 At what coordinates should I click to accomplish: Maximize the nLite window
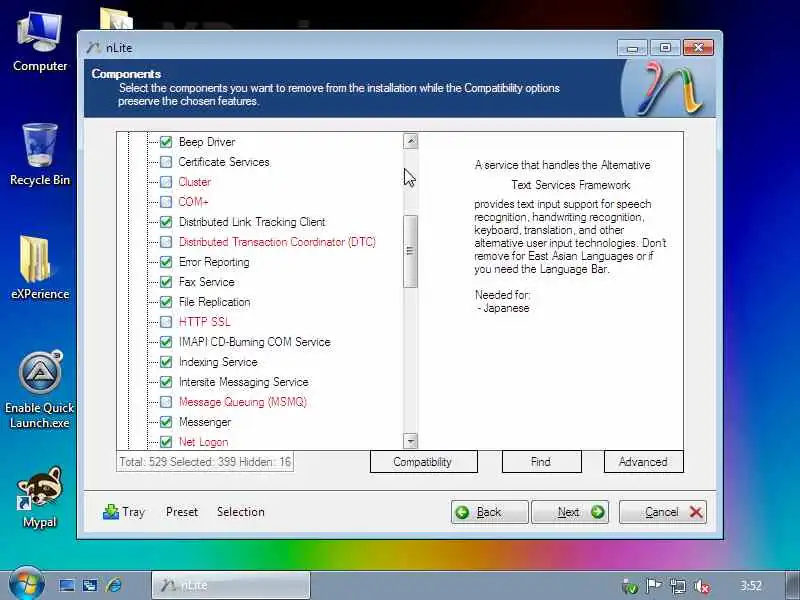665,47
